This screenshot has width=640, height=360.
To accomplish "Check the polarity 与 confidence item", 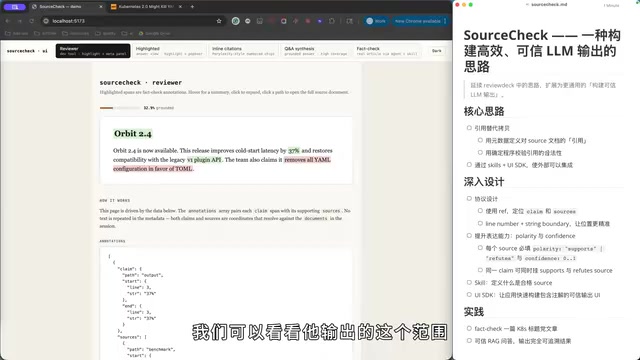I will point(469,236).
